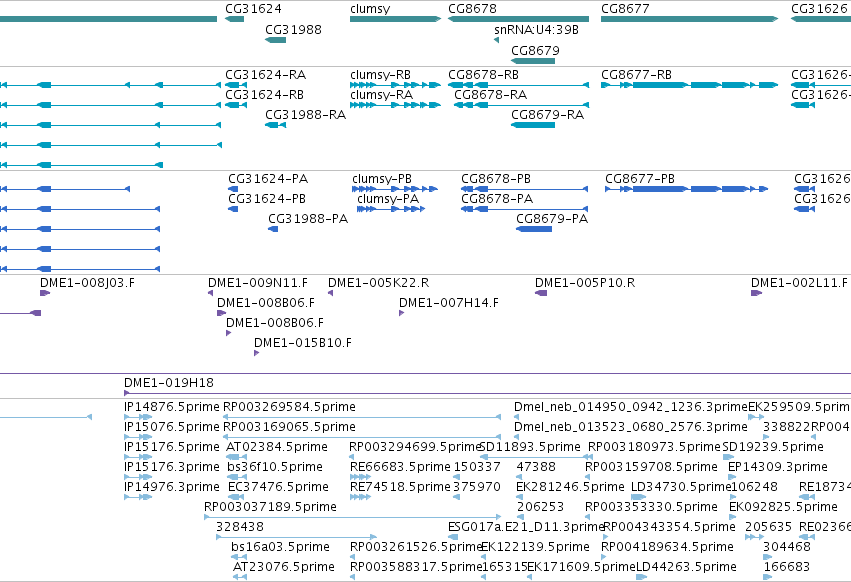The height and width of the screenshot is (582, 851).
Task: Click the CG8678-PB label
Action: click(x=496, y=179)
